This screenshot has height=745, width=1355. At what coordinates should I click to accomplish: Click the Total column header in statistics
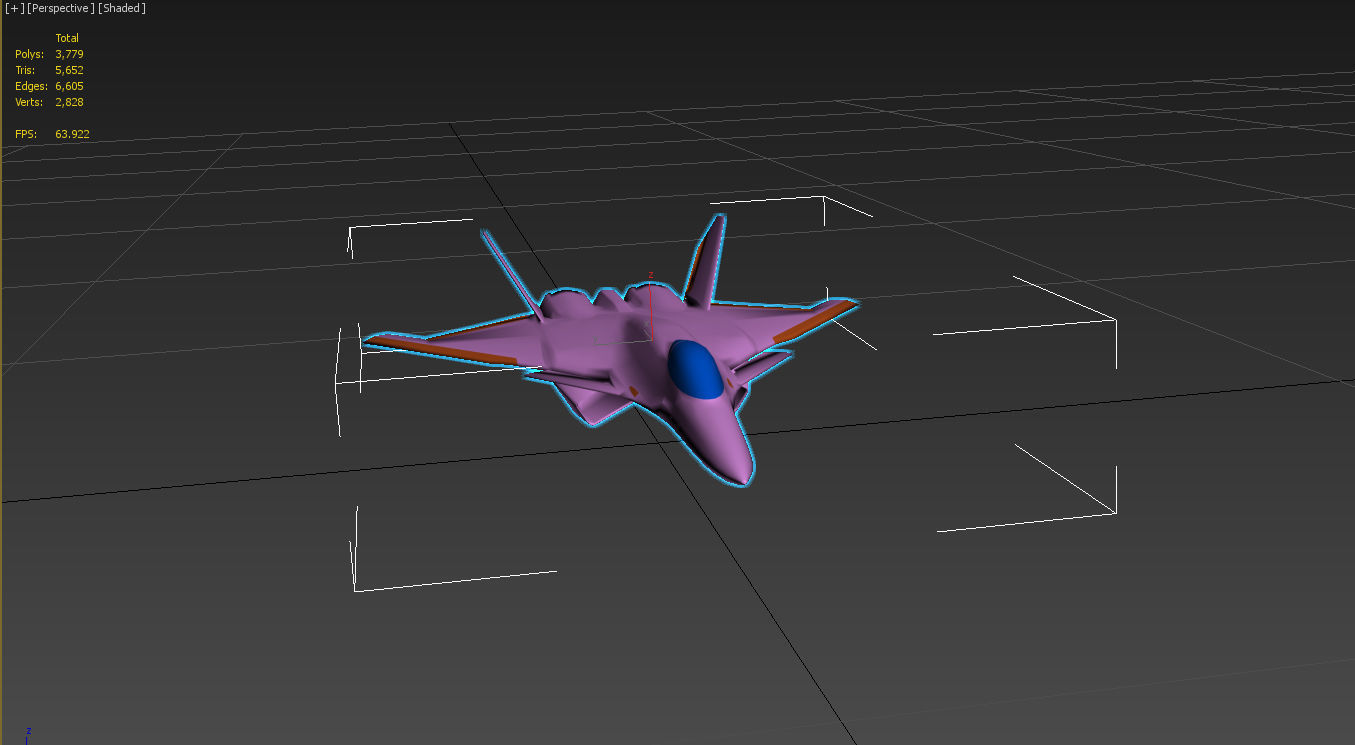click(x=67, y=38)
